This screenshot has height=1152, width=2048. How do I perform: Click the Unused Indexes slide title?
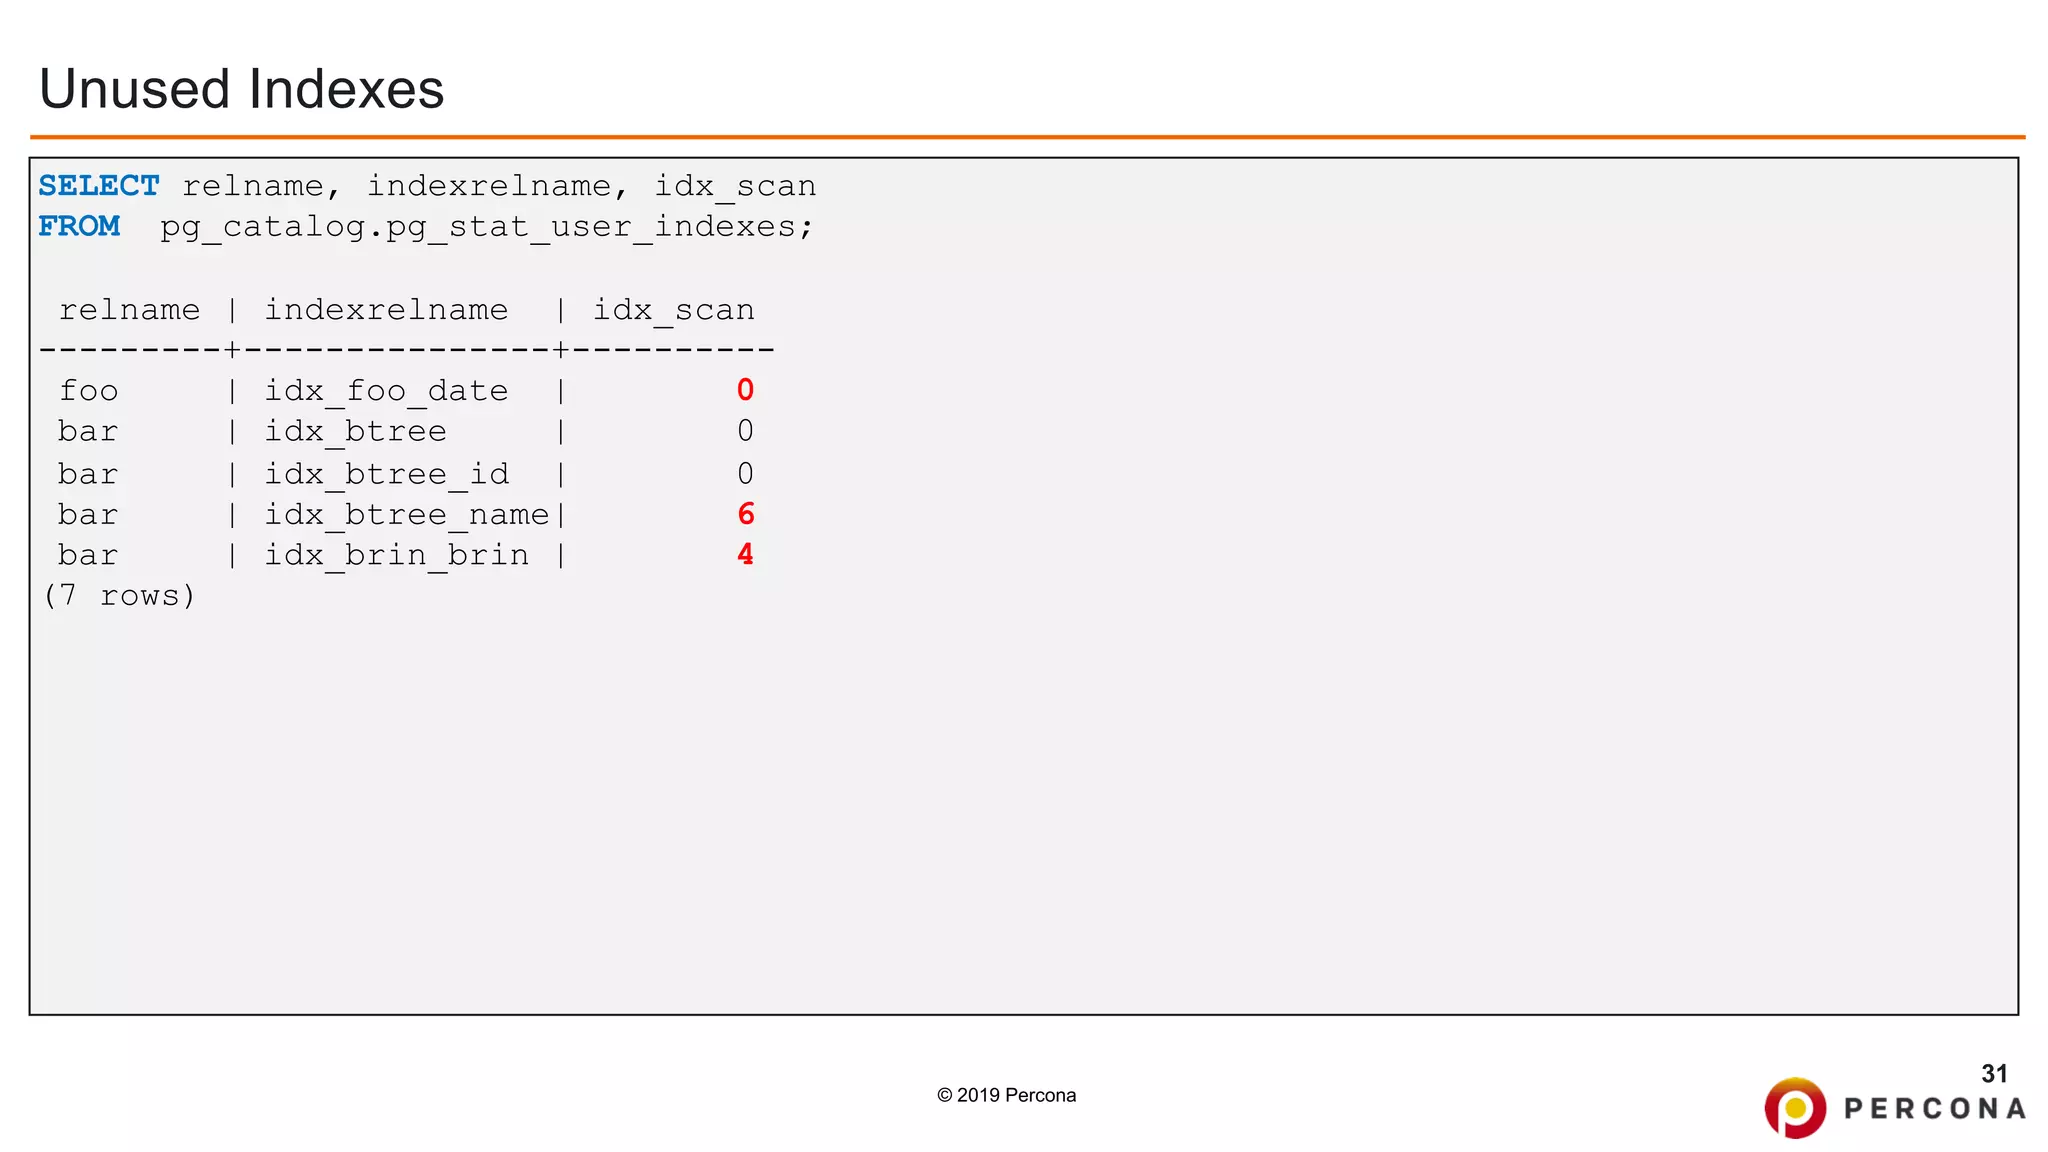point(241,89)
